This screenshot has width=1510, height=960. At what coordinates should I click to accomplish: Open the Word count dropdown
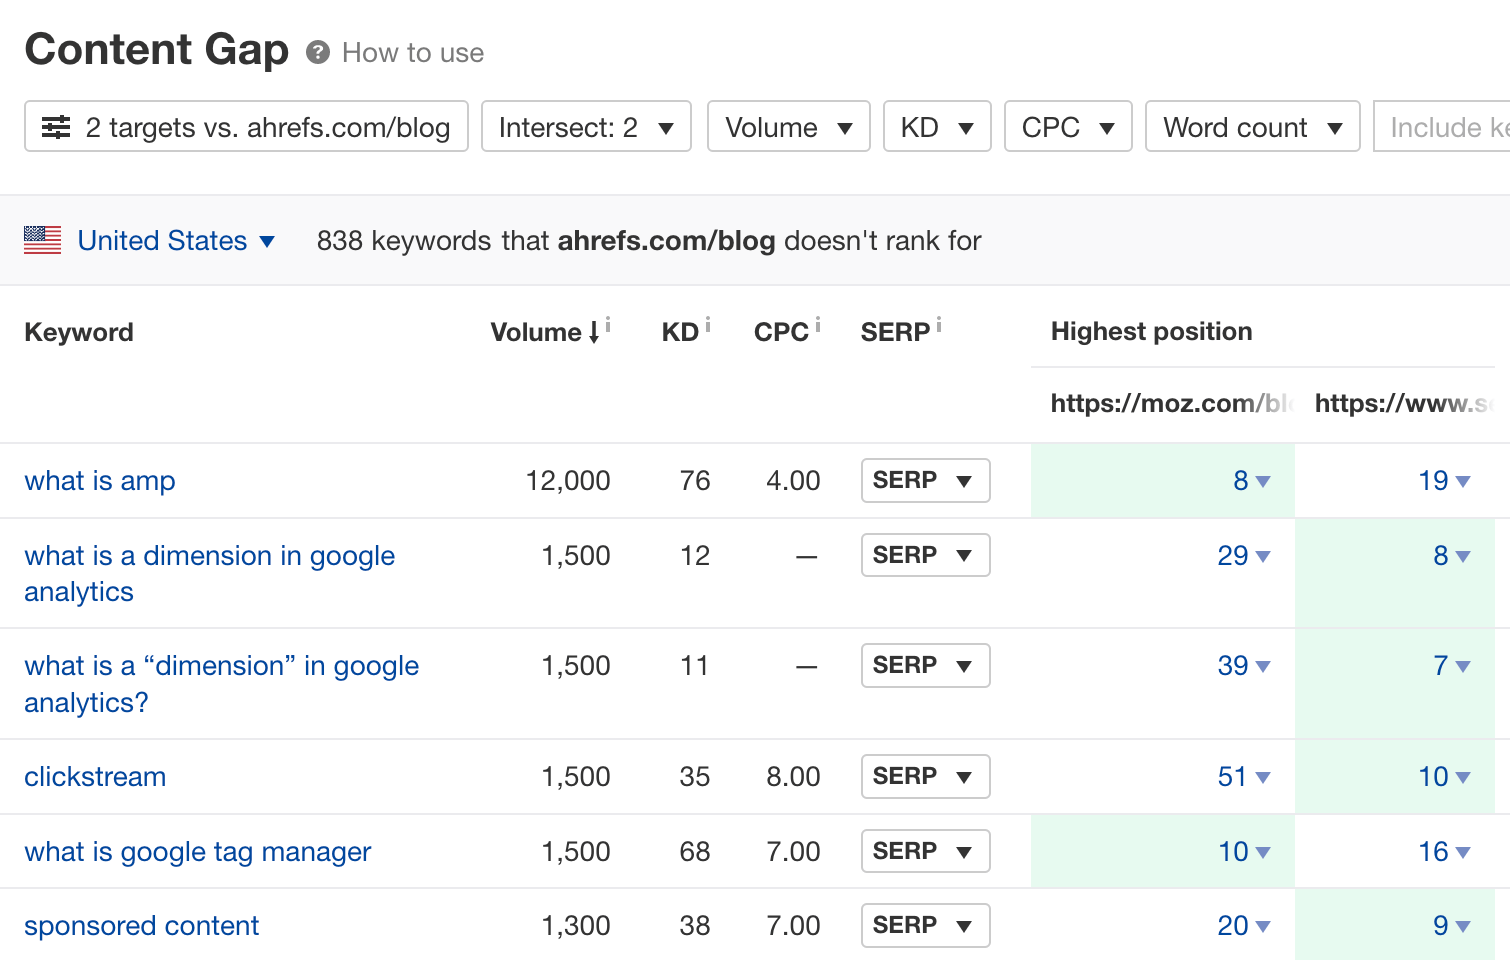(1252, 127)
